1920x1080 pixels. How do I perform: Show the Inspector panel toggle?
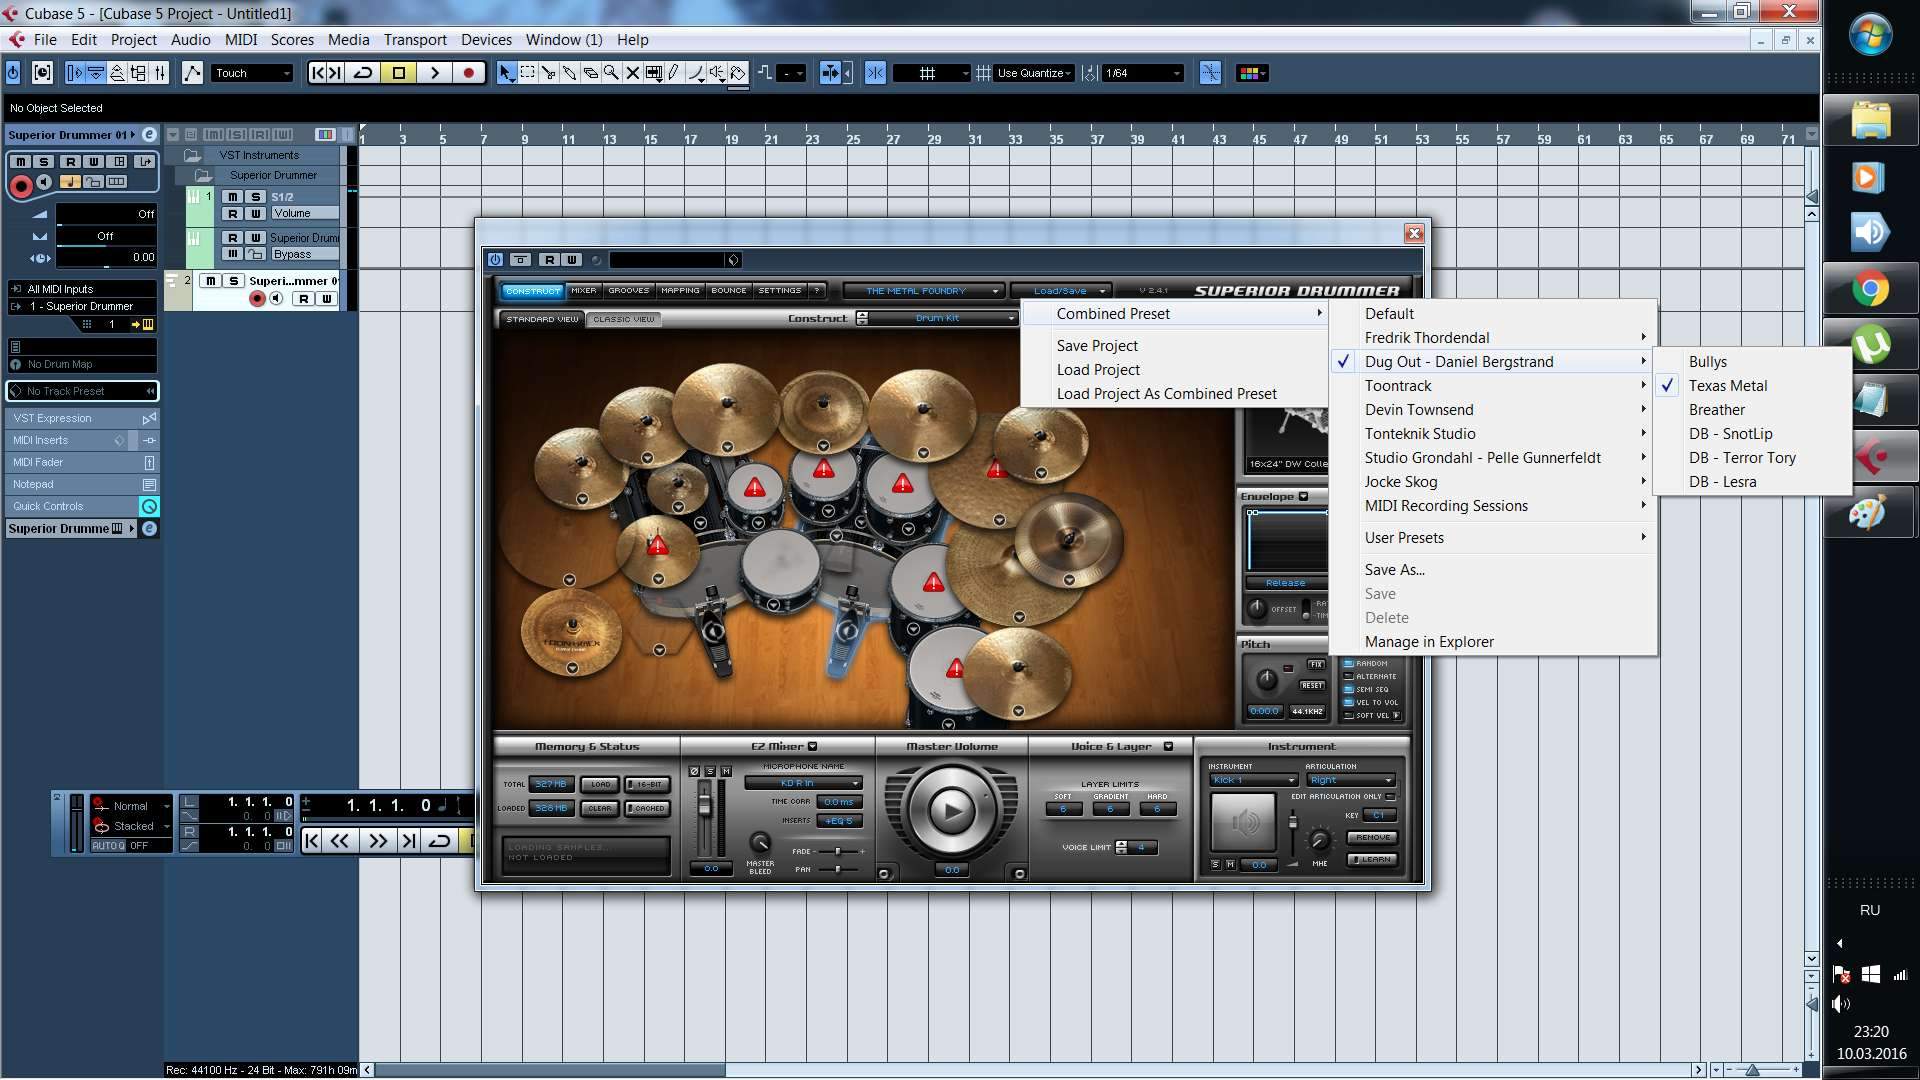pyautogui.click(x=74, y=73)
